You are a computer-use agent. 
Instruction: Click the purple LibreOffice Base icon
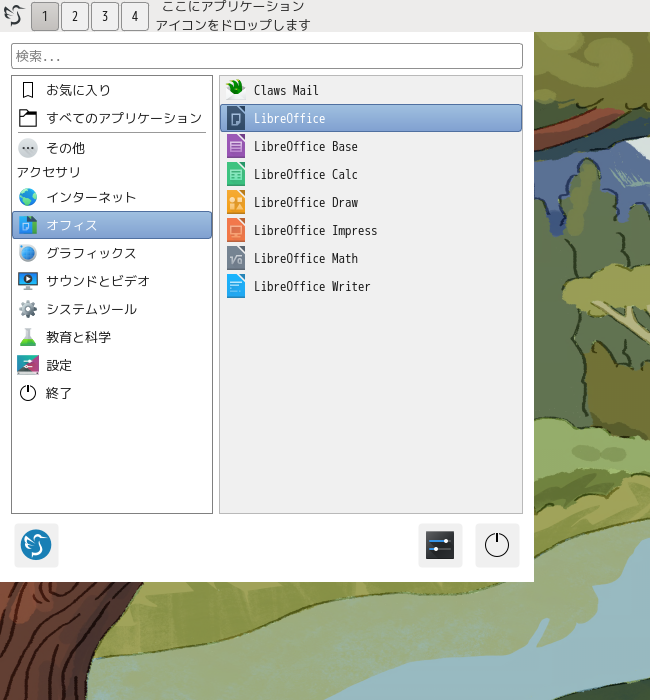point(236,146)
